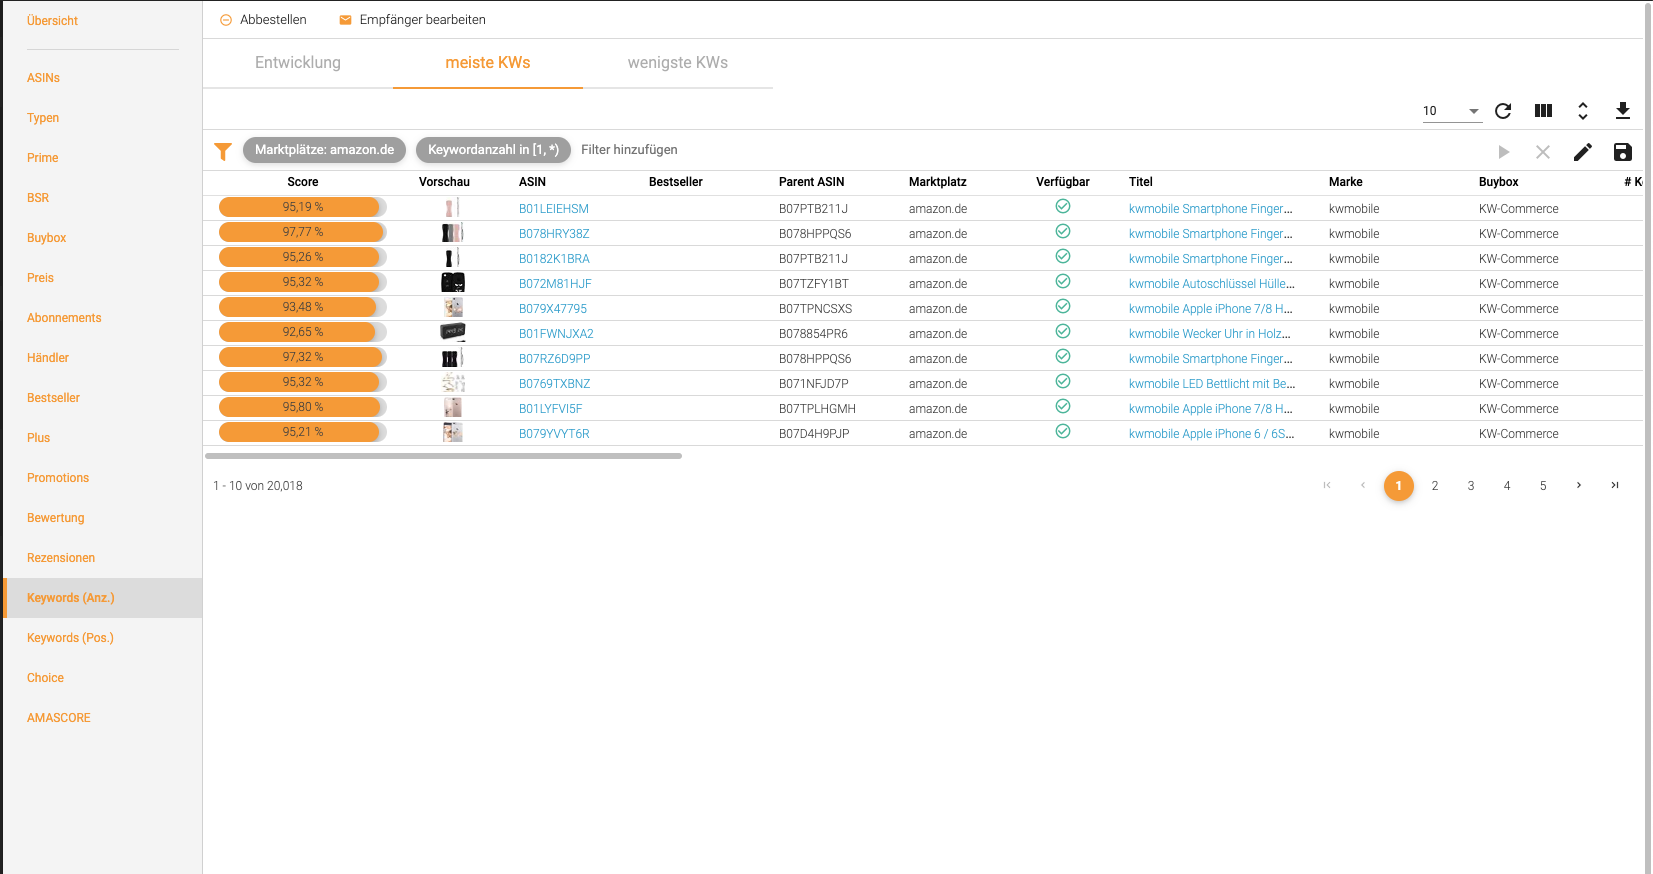1653x874 pixels.
Task: Click available checkmark for B01LEIEHSM row
Action: [x=1063, y=206]
